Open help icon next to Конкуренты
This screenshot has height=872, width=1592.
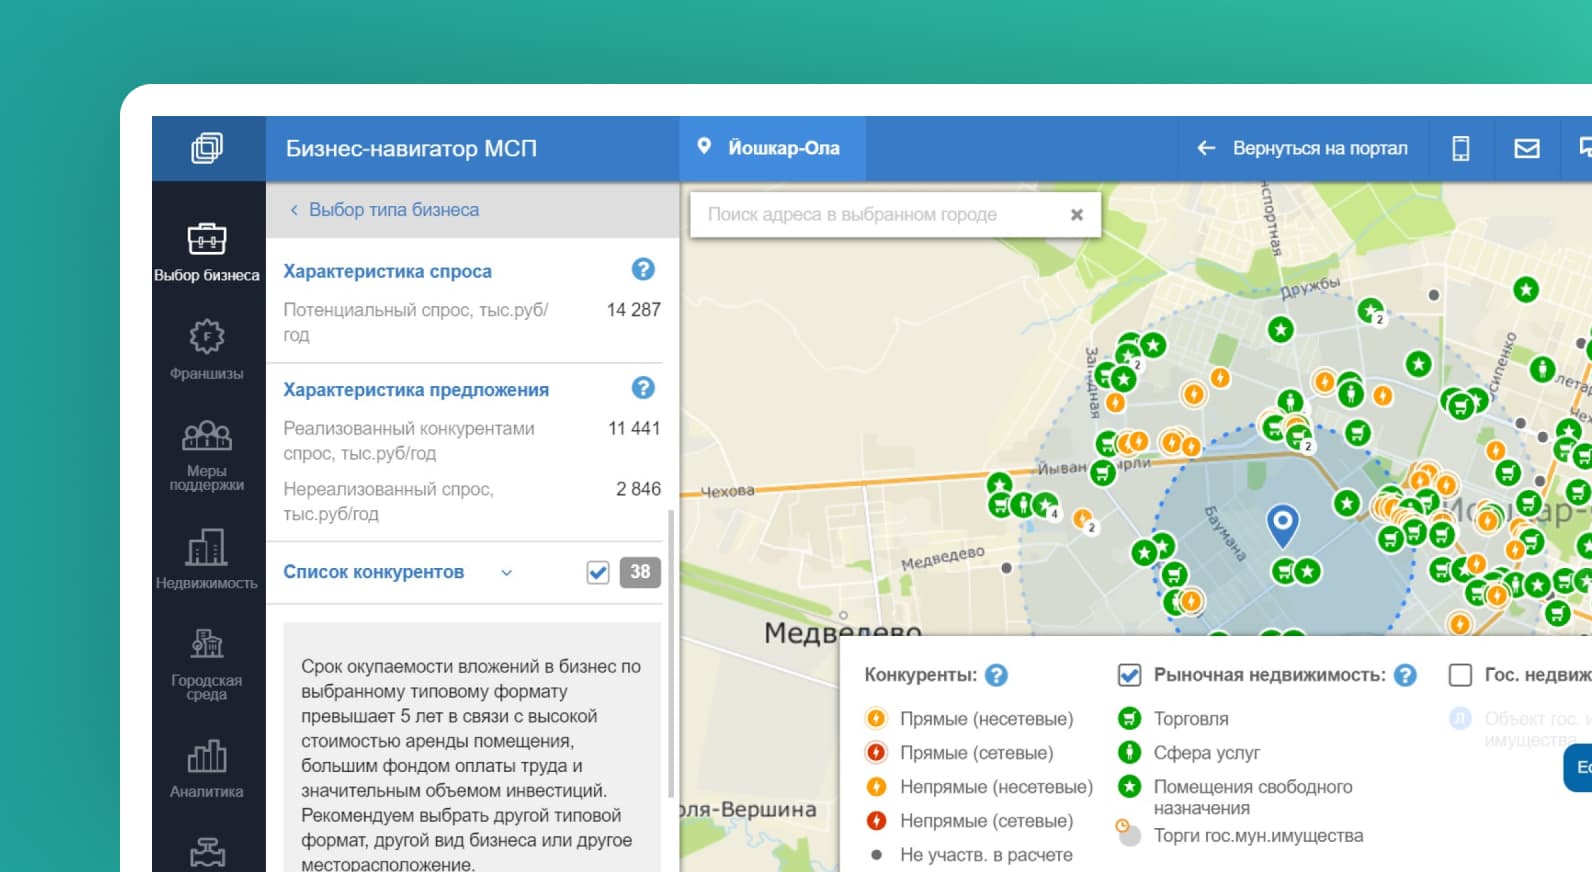click(x=996, y=675)
